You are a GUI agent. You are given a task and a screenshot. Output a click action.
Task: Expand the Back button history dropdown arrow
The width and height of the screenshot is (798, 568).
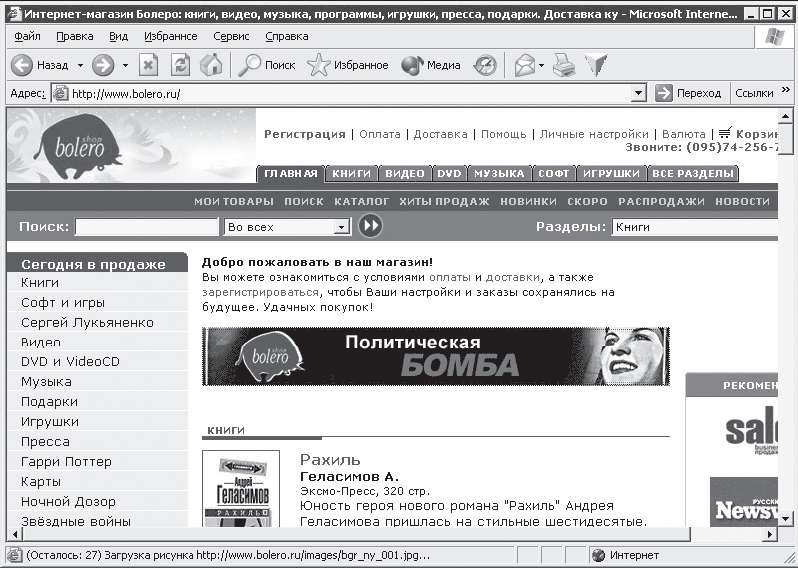click(77, 65)
